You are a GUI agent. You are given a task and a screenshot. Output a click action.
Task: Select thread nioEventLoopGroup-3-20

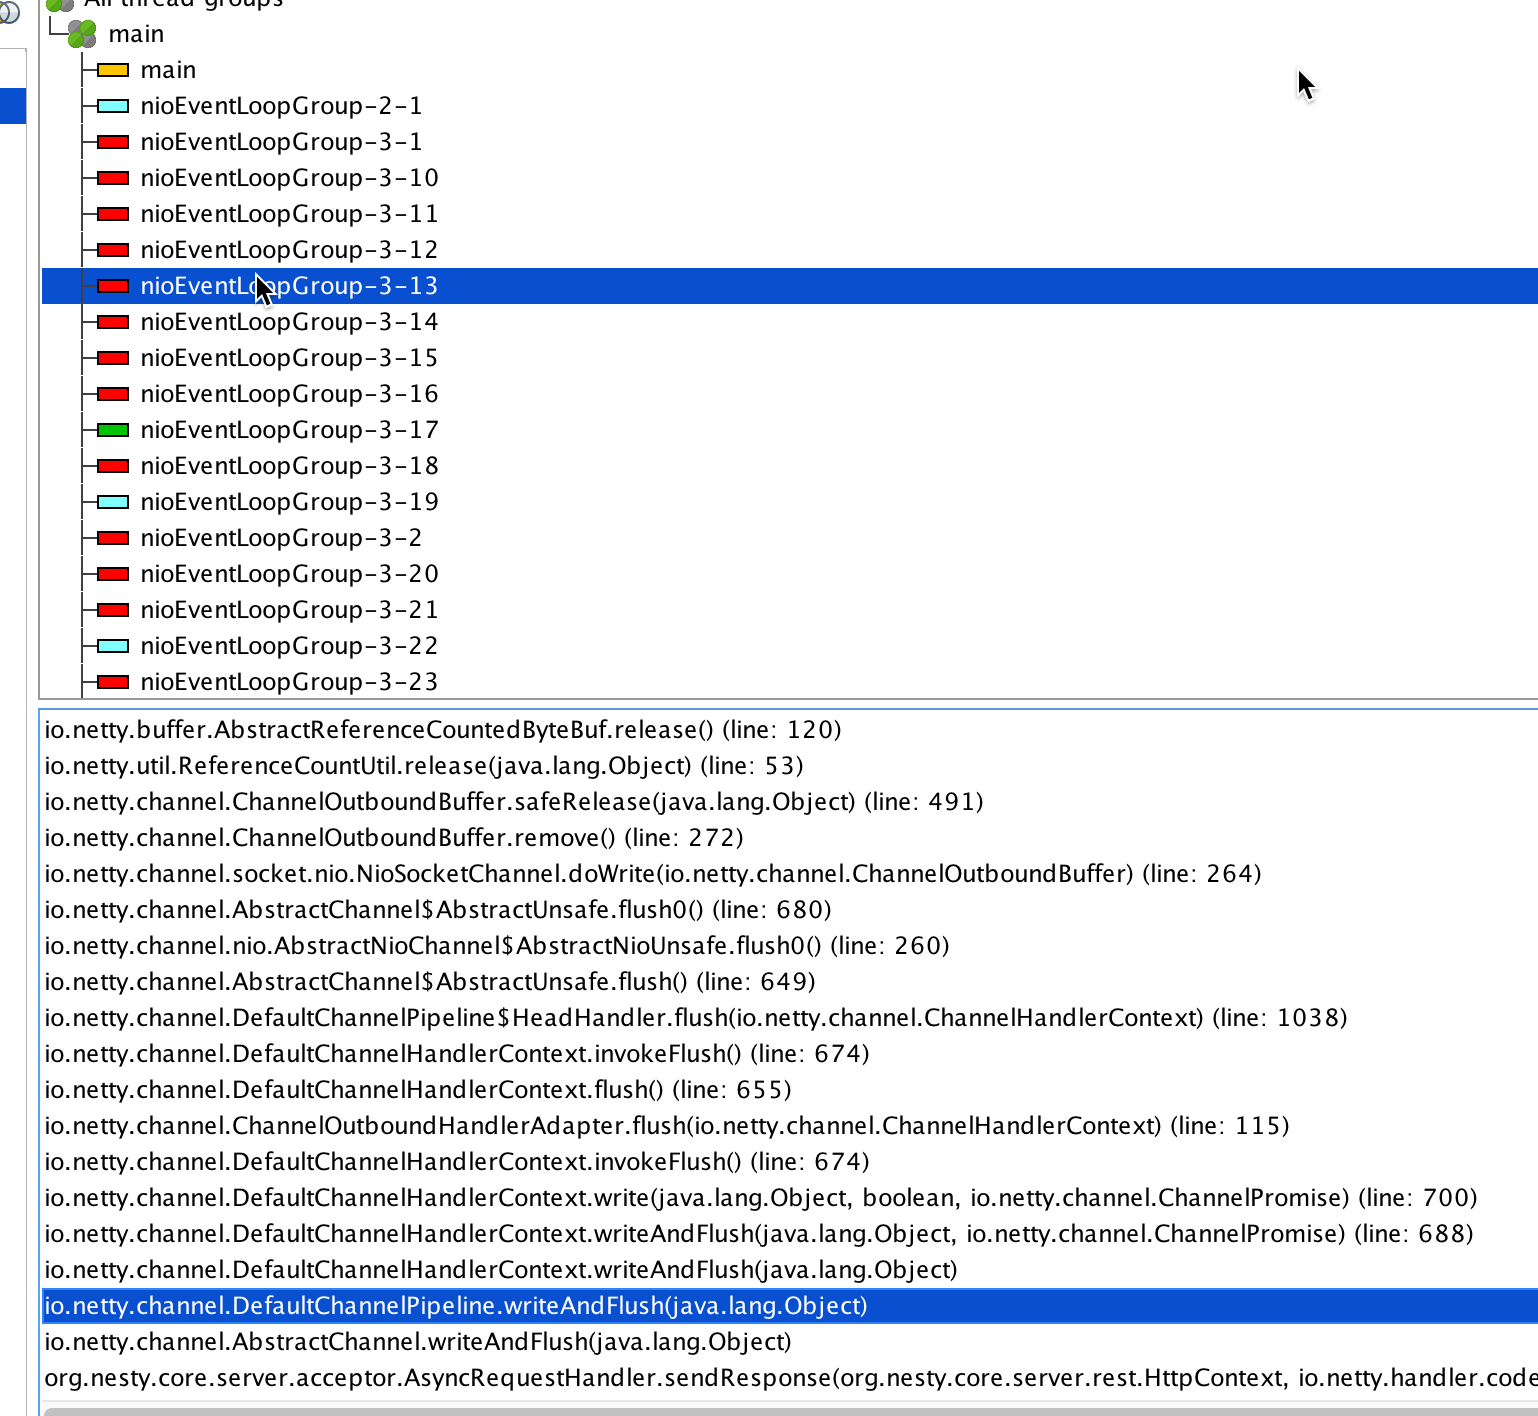(x=289, y=574)
